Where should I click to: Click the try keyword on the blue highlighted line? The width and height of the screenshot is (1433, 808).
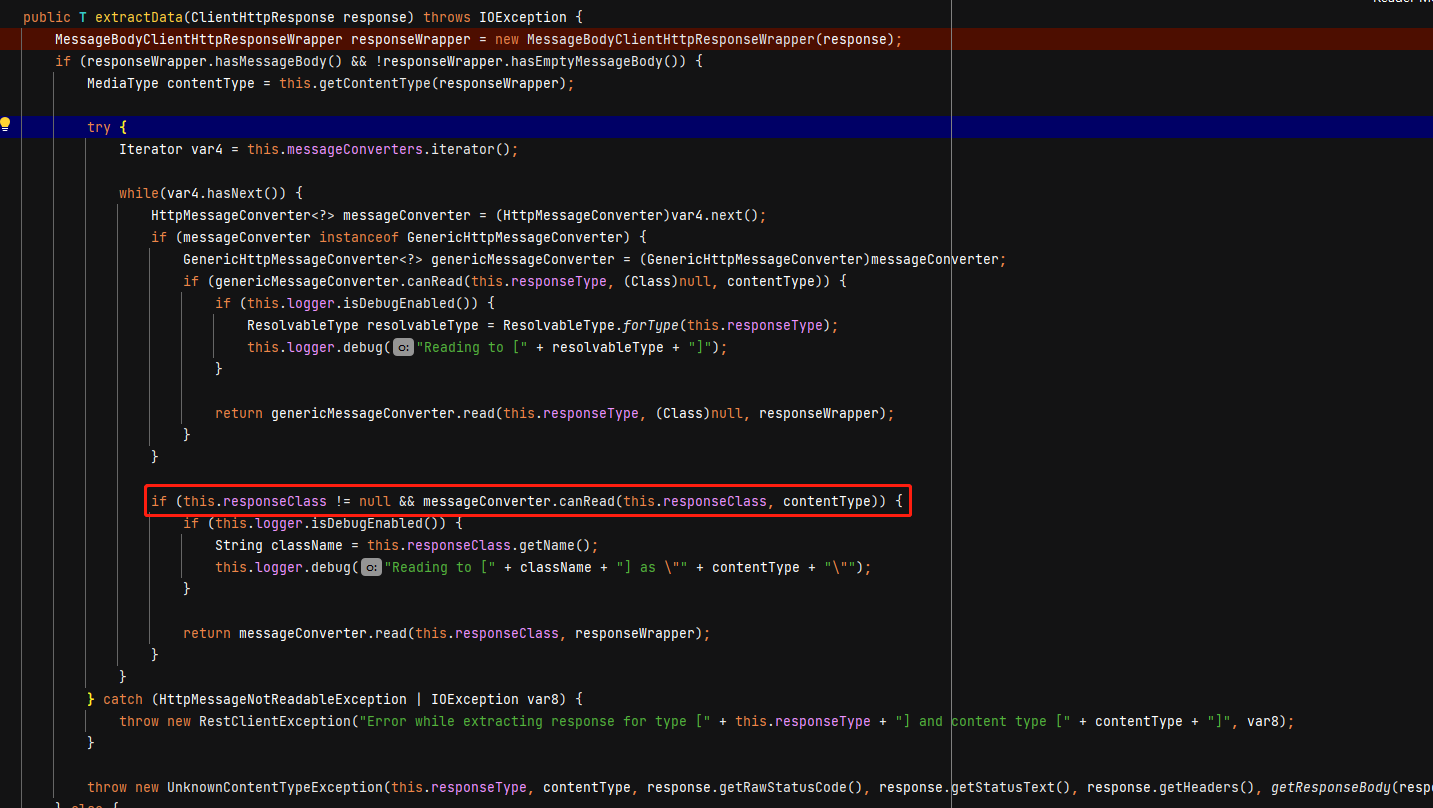pos(99,127)
